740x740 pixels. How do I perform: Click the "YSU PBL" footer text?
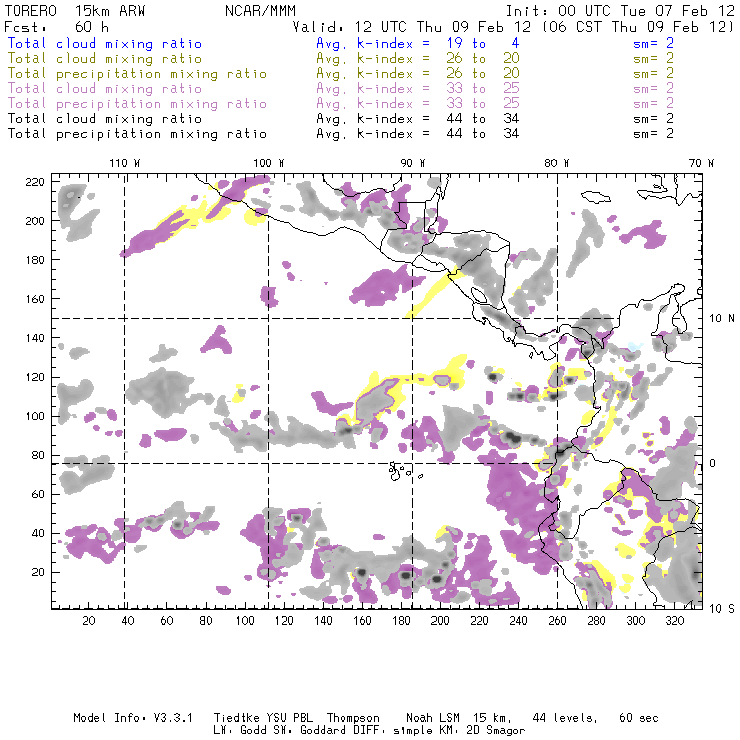coord(289,718)
